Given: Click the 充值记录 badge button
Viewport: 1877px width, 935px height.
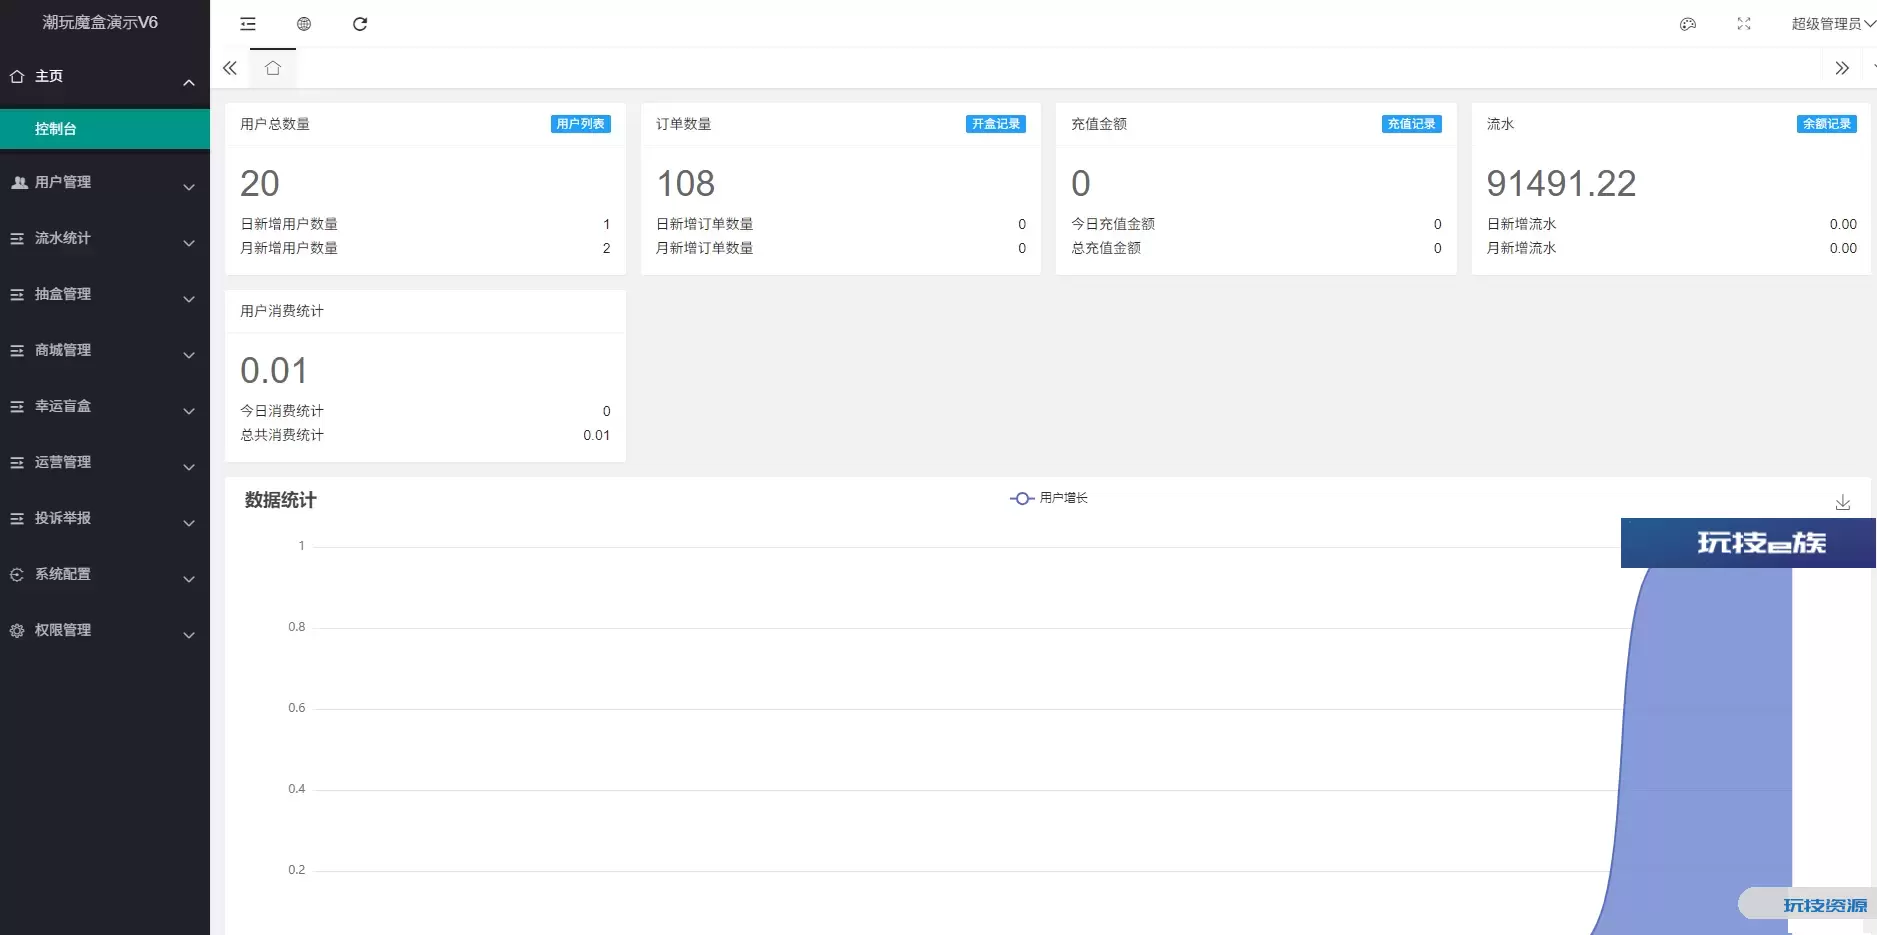Looking at the screenshot, I should (x=1412, y=124).
